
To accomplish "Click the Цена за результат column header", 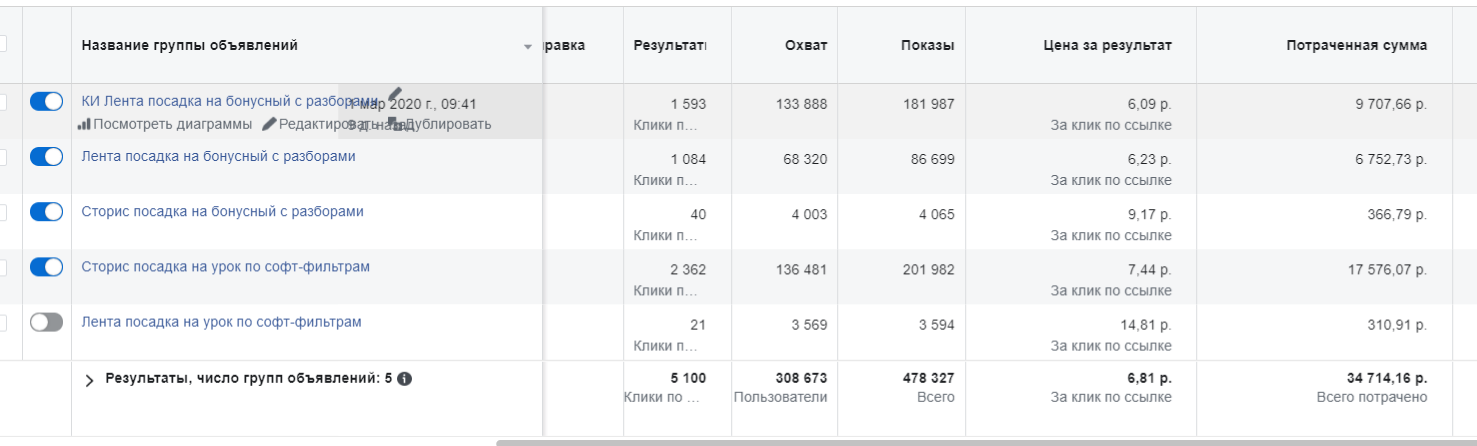I will point(1107,45).
